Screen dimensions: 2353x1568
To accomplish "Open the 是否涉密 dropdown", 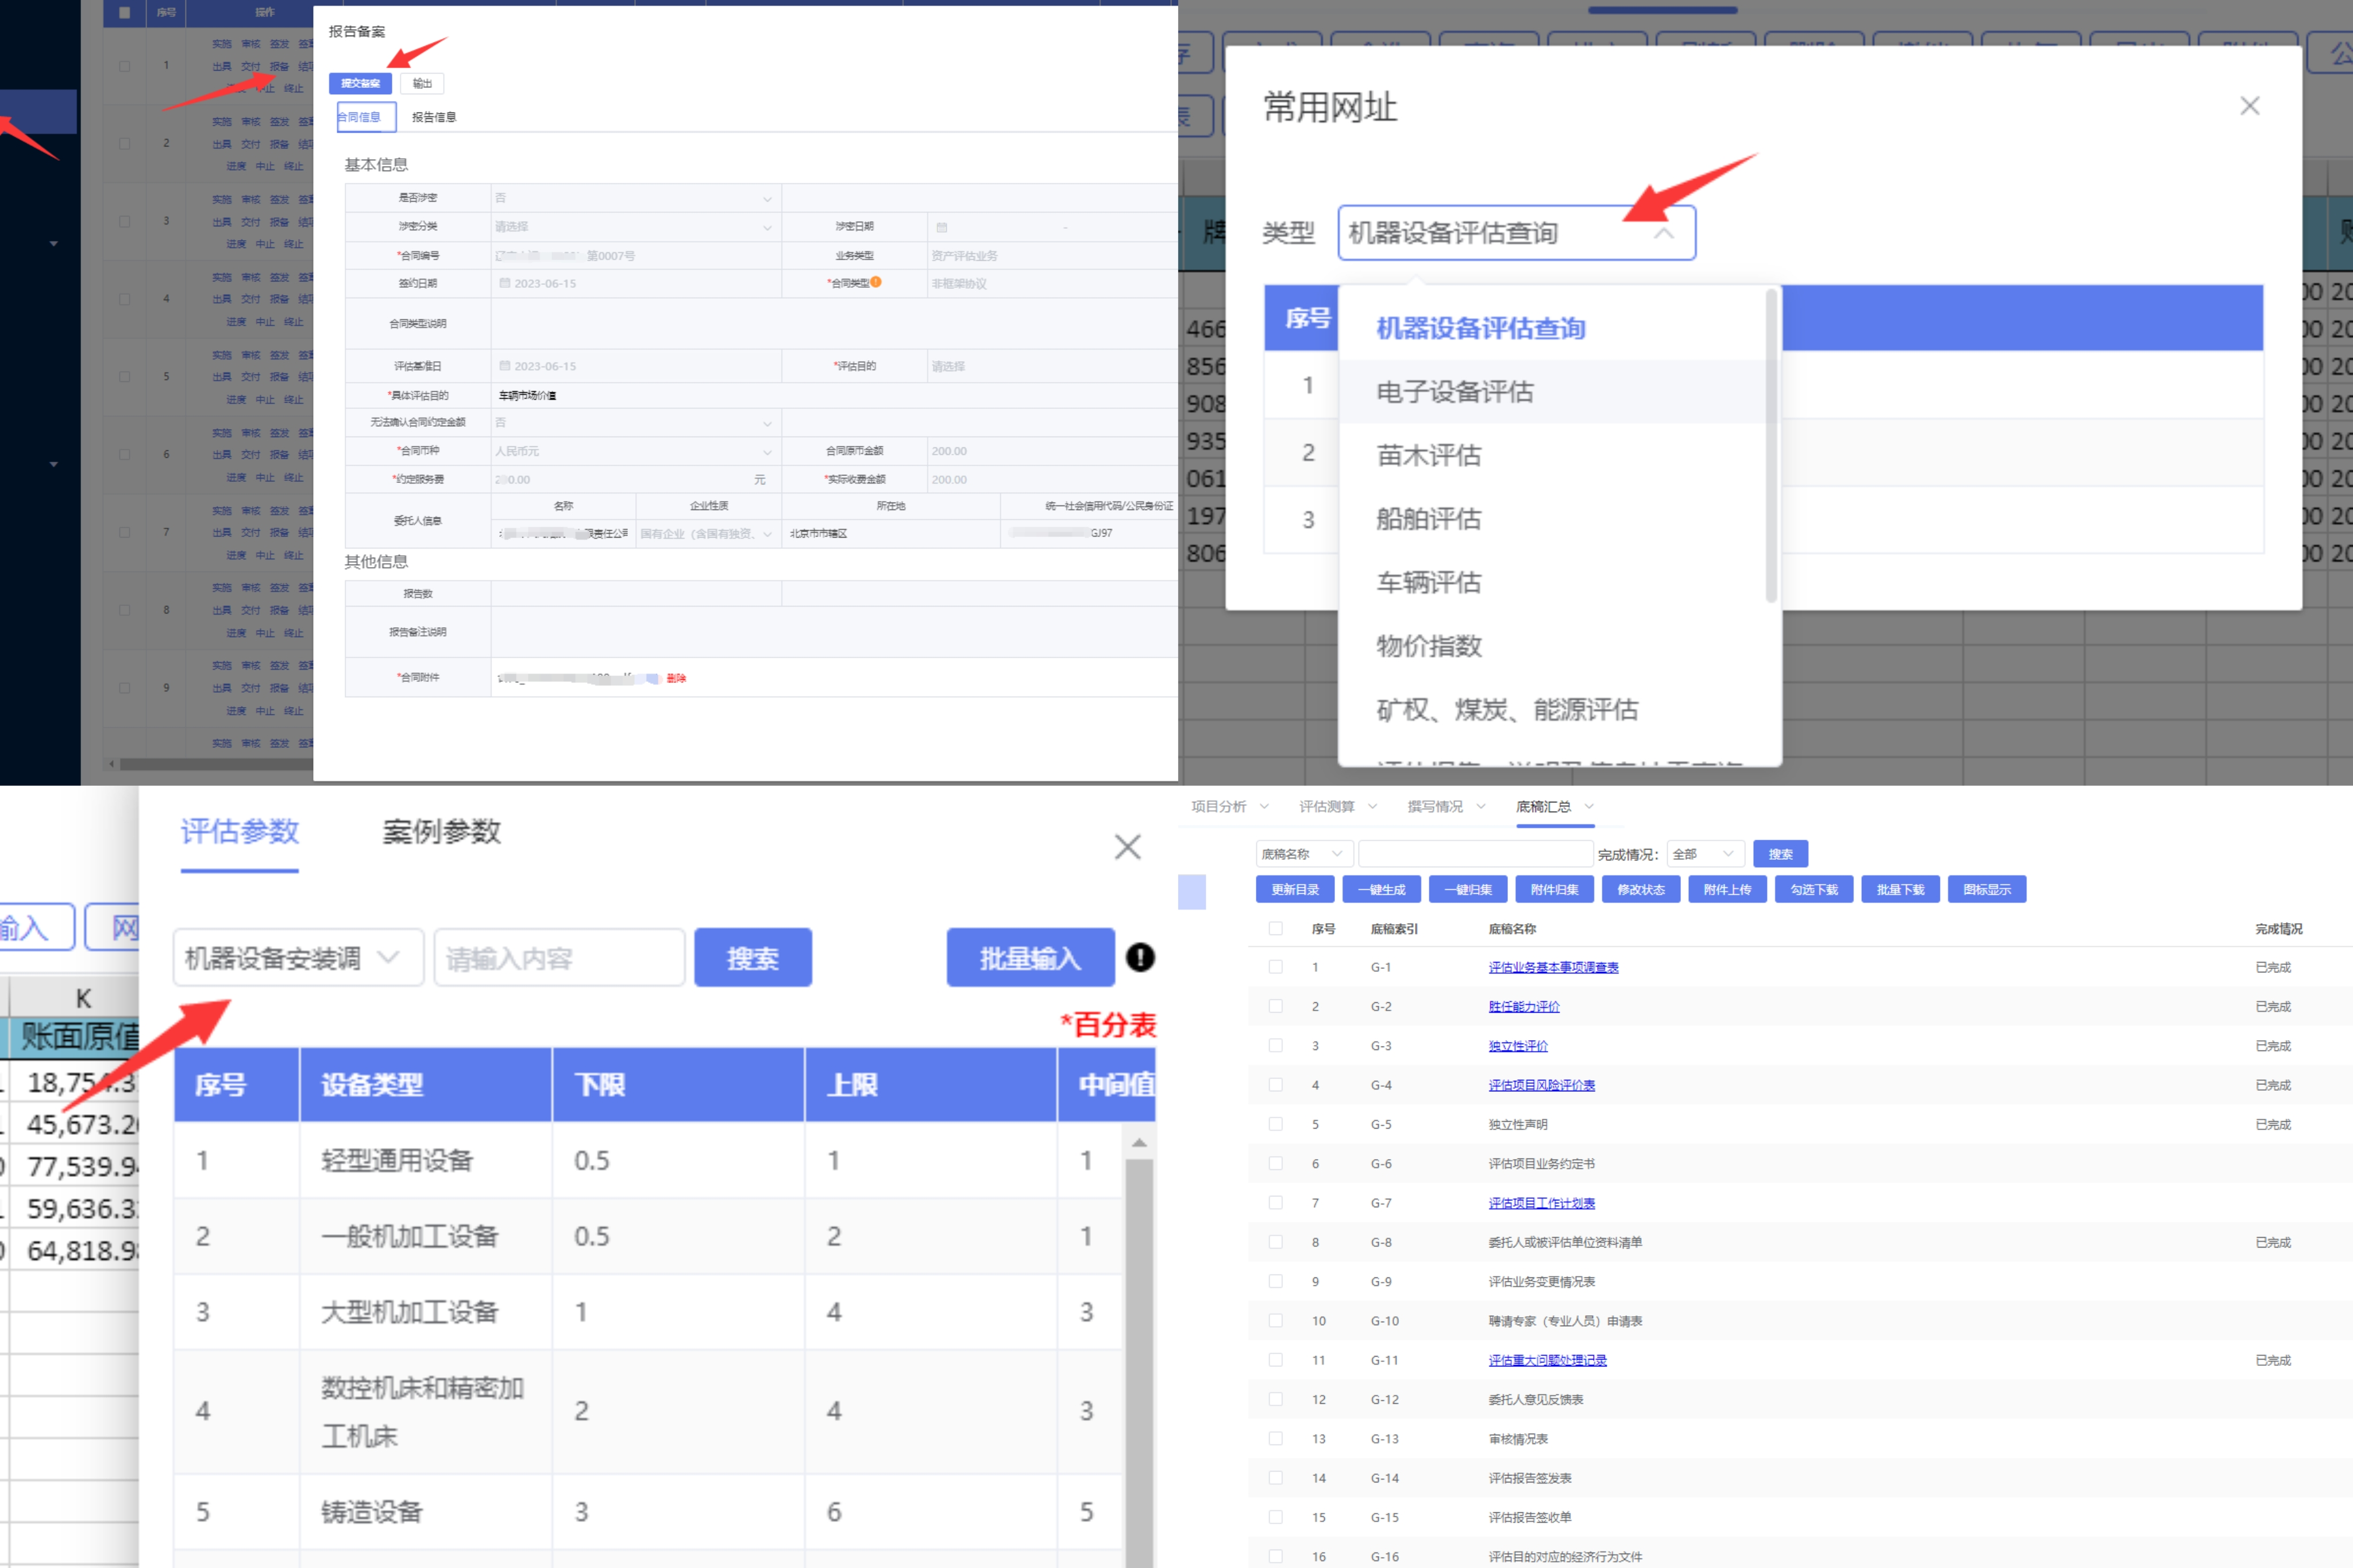I will [635, 198].
